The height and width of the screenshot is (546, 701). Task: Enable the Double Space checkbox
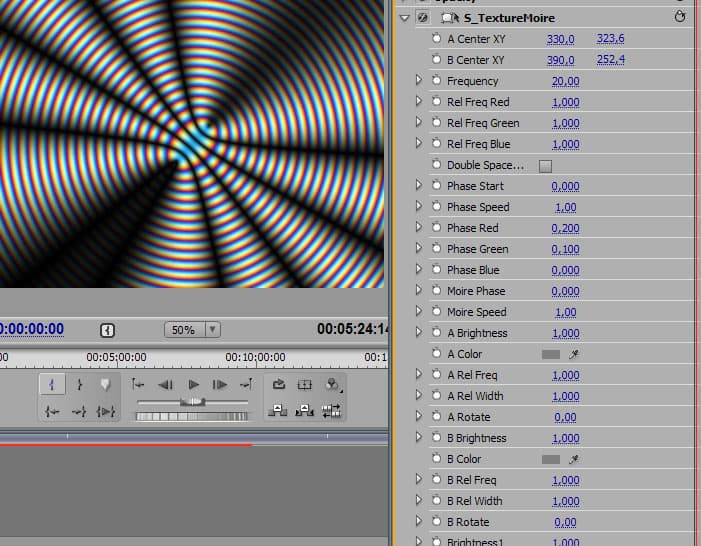point(545,166)
